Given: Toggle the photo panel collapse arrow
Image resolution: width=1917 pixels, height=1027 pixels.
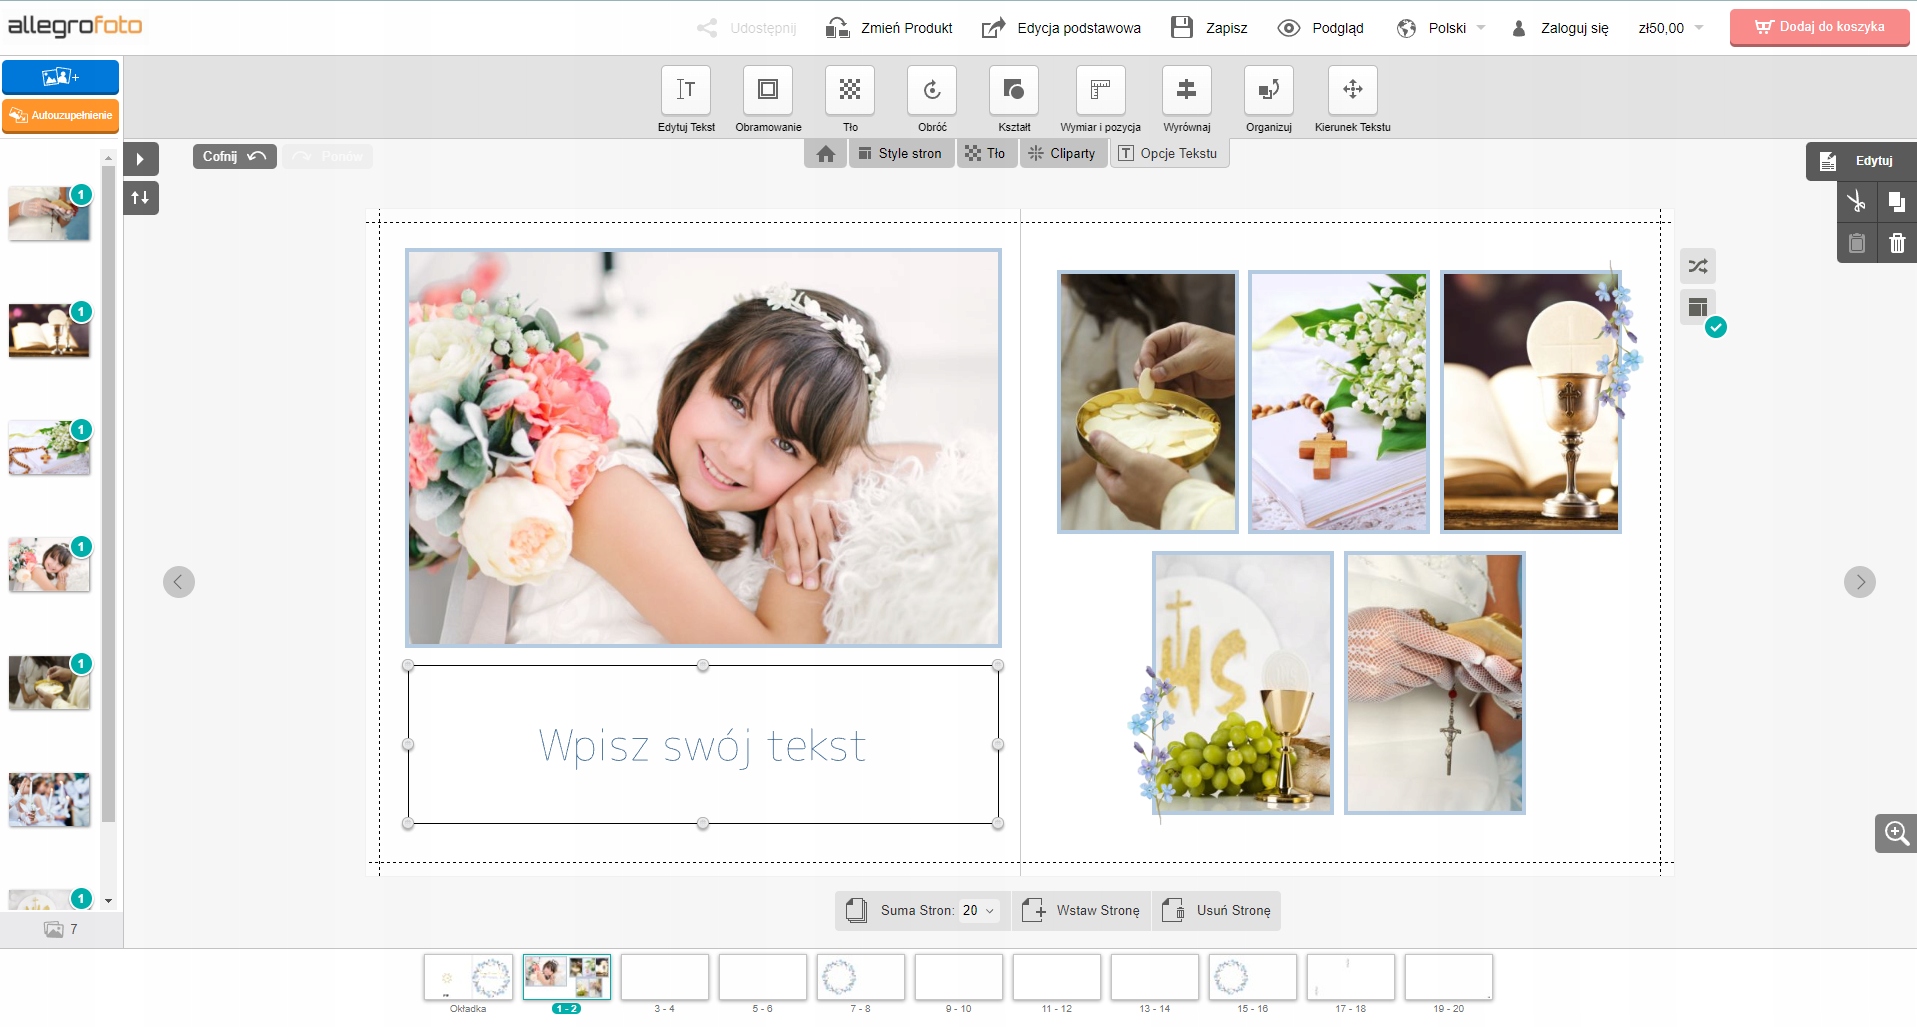Looking at the screenshot, I should click(141, 159).
